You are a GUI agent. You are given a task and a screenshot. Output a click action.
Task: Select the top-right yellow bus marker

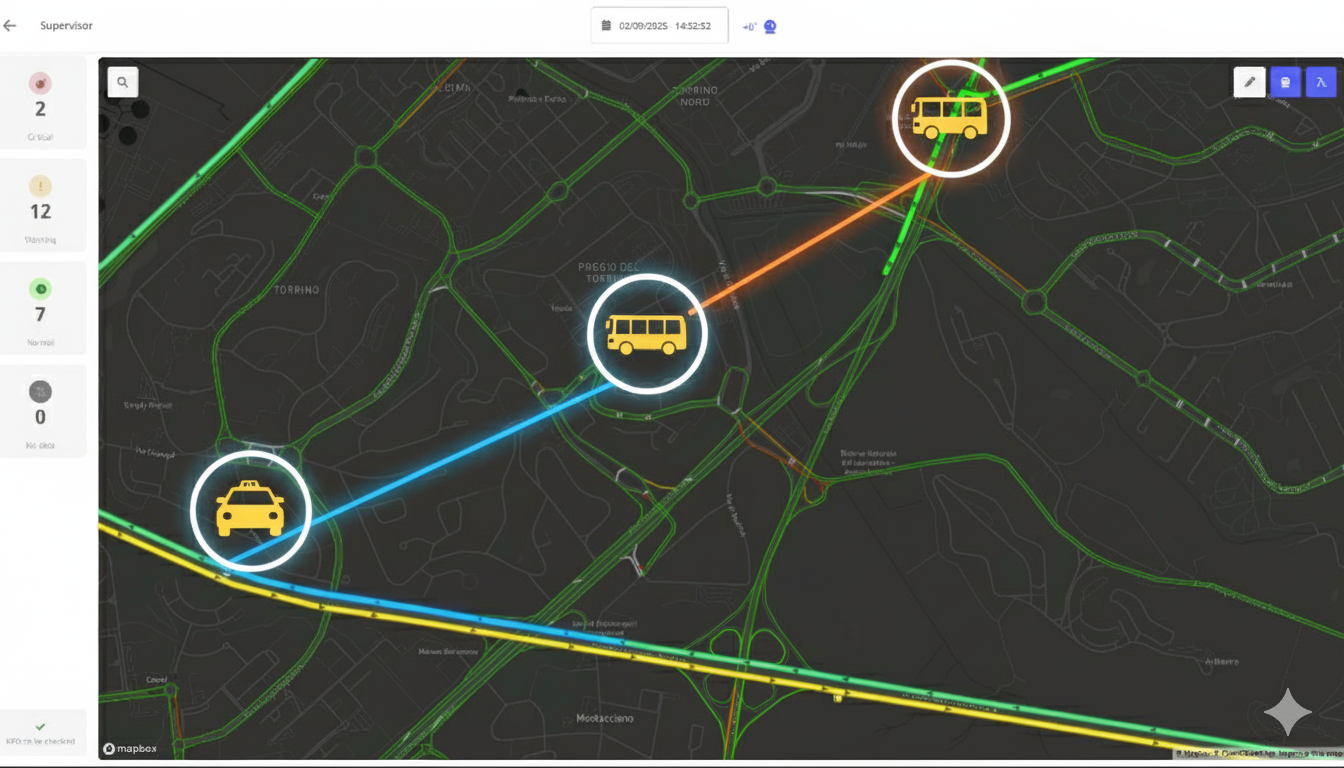pyautogui.click(x=950, y=117)
